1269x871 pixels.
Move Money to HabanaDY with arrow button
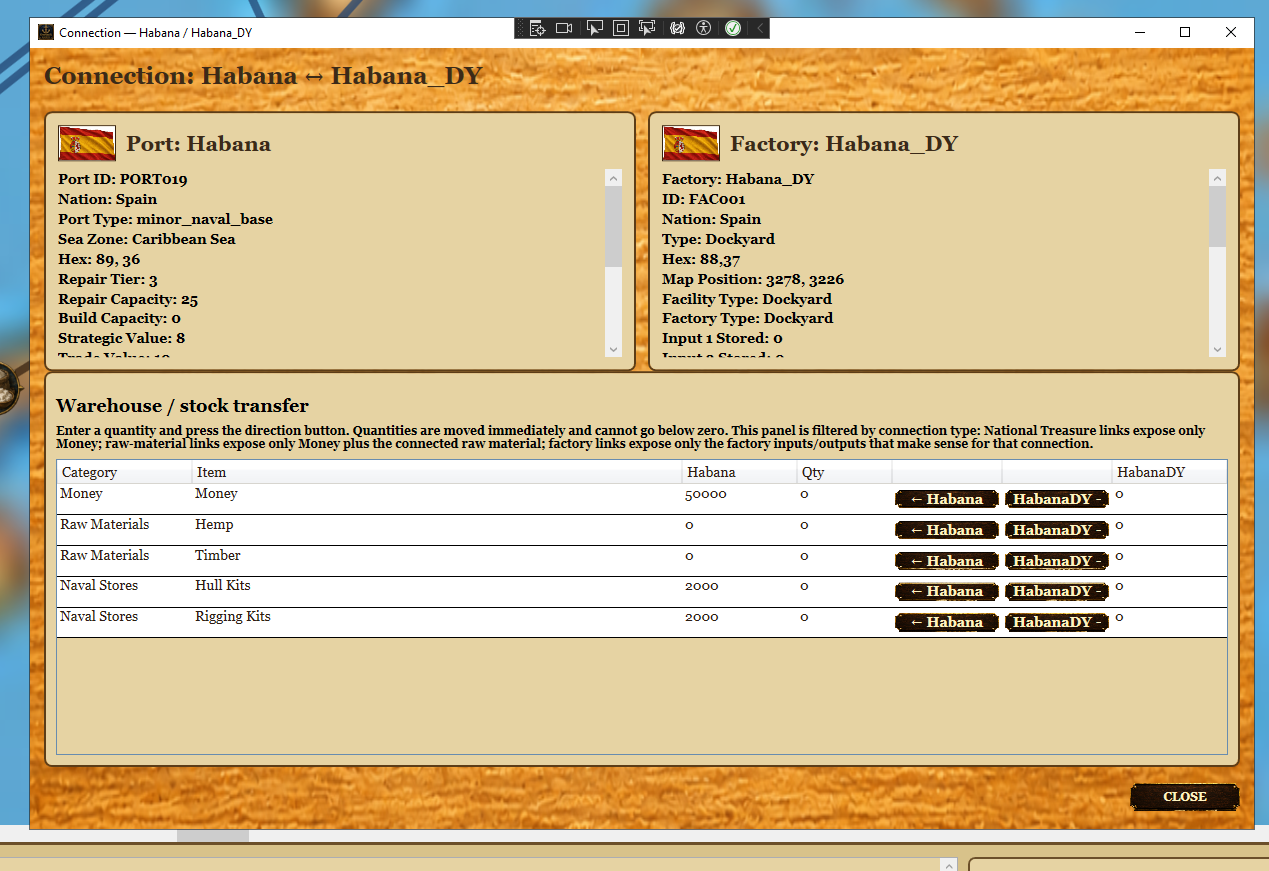pyautogui.click(x=1056, y=499)
